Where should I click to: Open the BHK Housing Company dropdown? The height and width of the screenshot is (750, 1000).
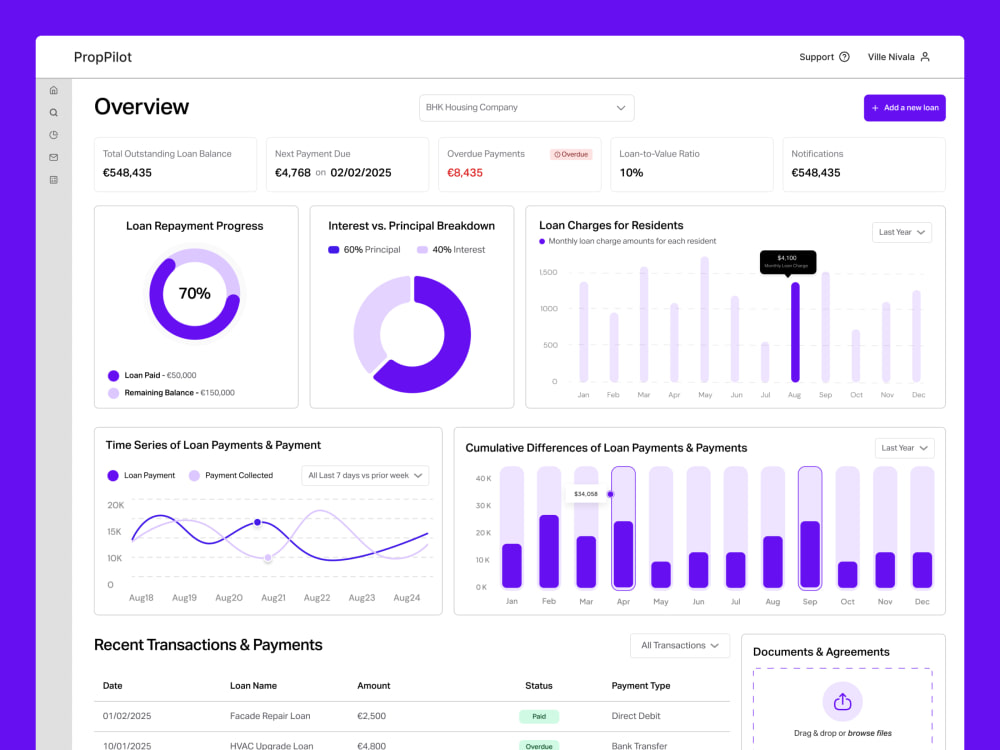pyautogui.click(x=526, y=108)
